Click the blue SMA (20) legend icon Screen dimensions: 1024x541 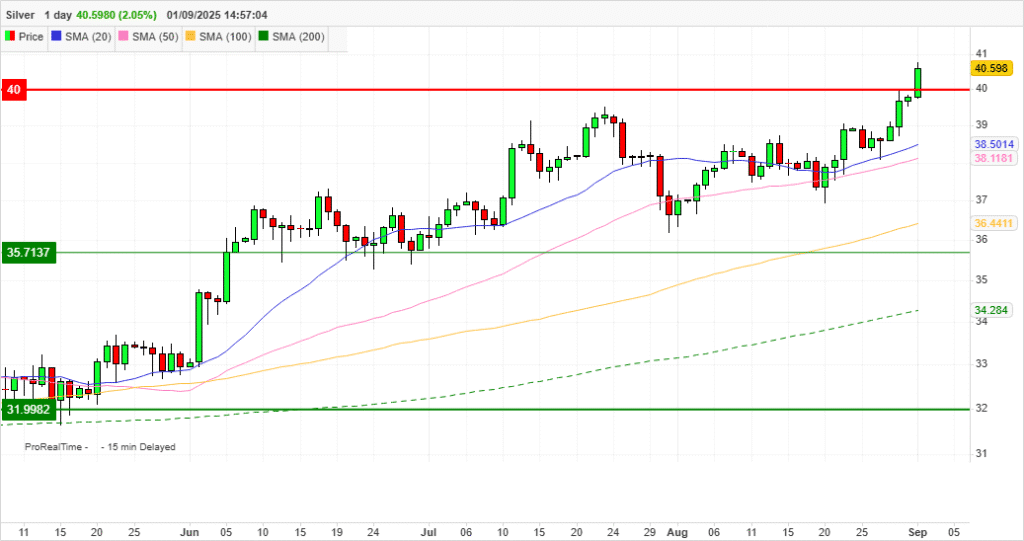56,37
